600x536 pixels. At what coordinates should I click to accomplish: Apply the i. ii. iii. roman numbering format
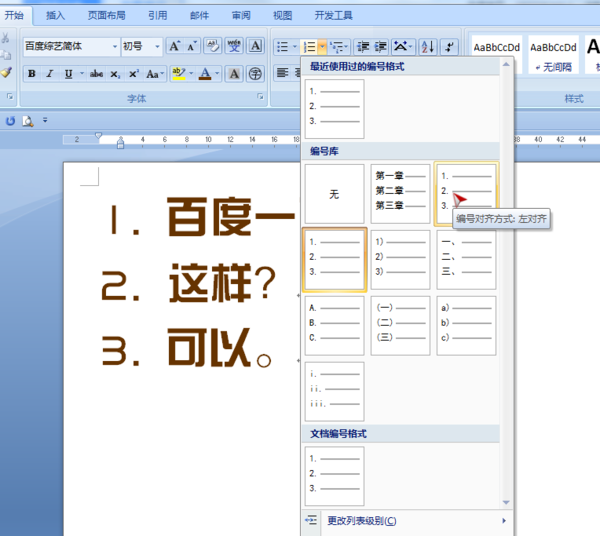pos(334,391)
